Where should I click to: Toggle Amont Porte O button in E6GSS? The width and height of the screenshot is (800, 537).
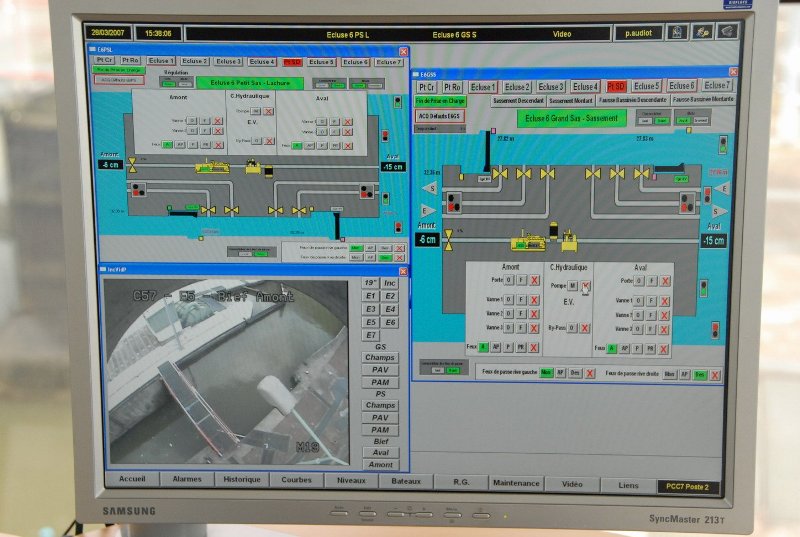(508, 281)
